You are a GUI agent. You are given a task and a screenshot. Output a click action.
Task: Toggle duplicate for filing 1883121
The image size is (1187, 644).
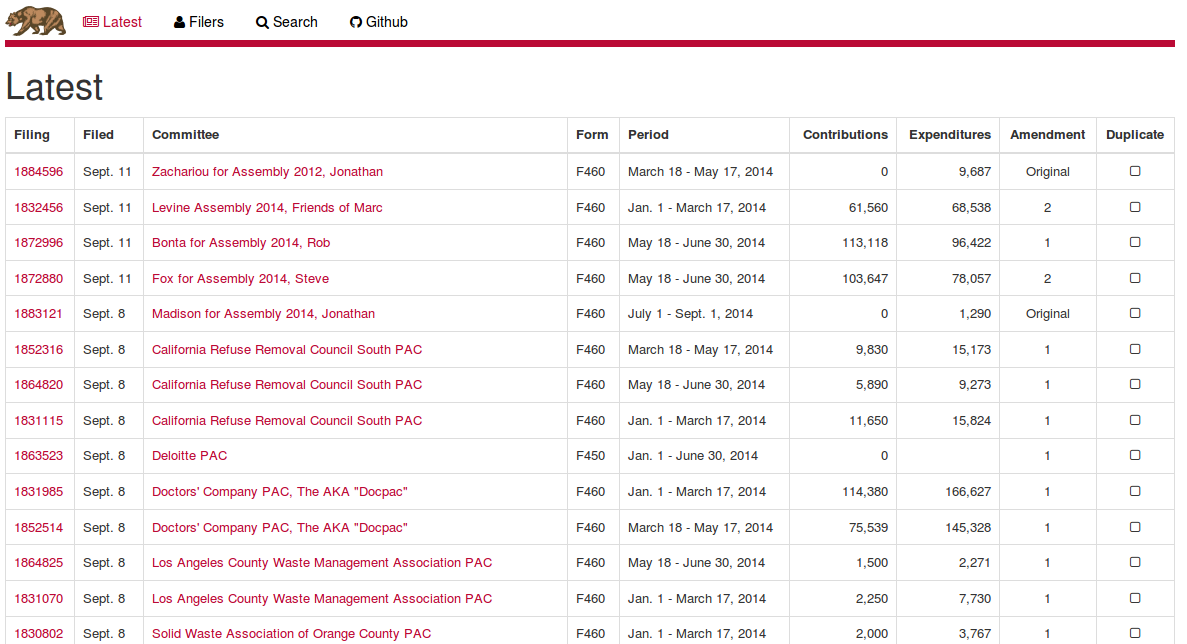(x=1135, y=313)
